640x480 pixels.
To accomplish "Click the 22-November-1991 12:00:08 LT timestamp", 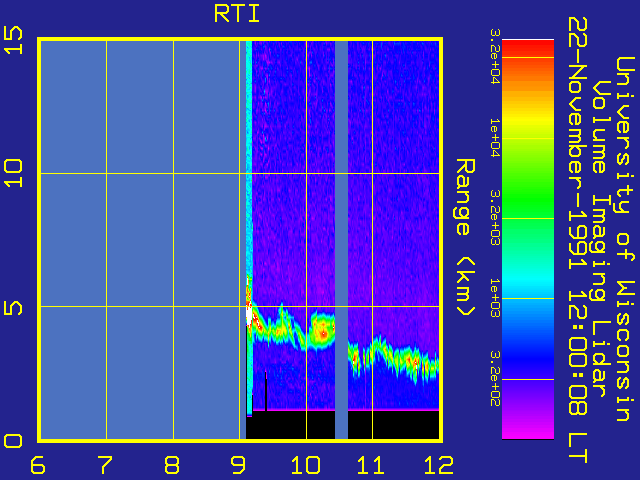I will tap(577, 240).
